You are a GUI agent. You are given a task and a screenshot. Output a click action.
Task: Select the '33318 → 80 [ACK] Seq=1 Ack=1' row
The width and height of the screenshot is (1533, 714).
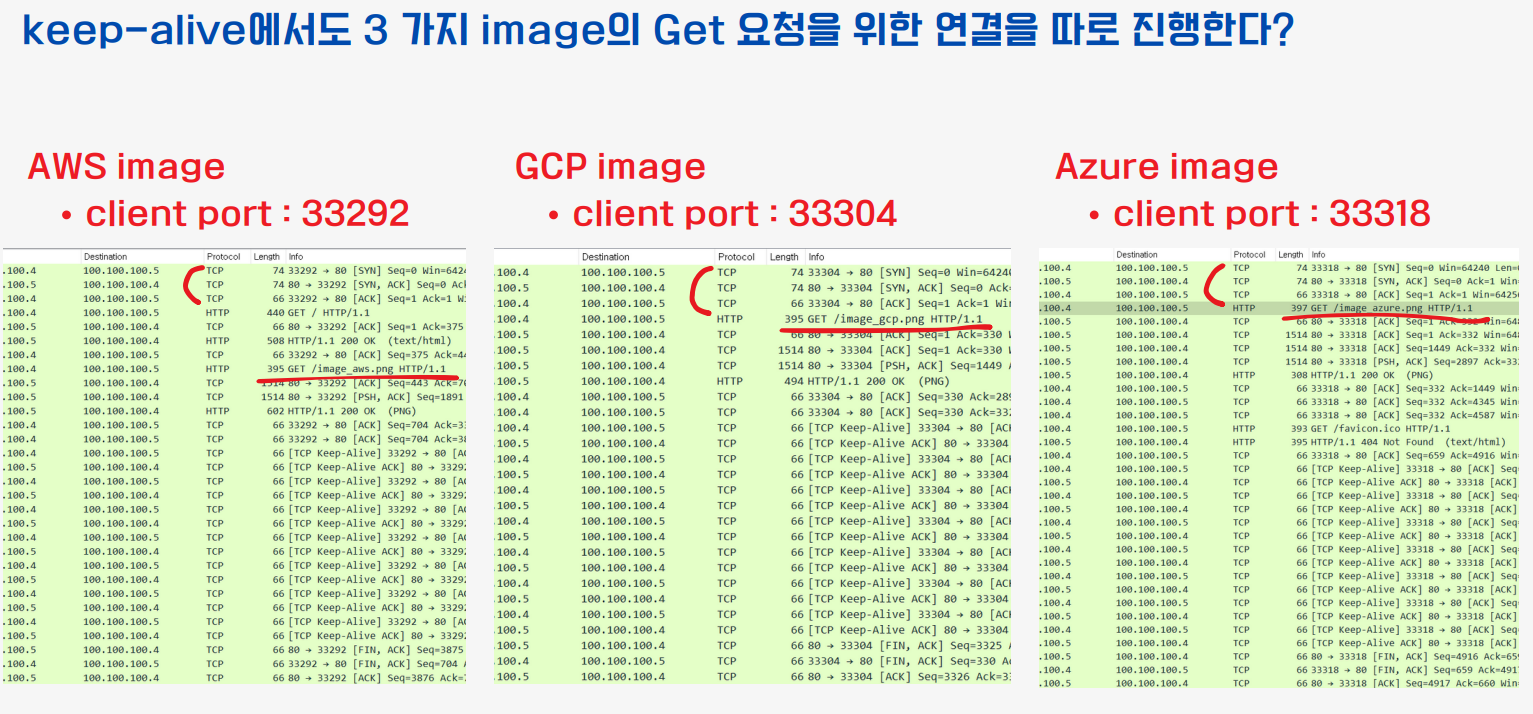(x=1279, y=295)
